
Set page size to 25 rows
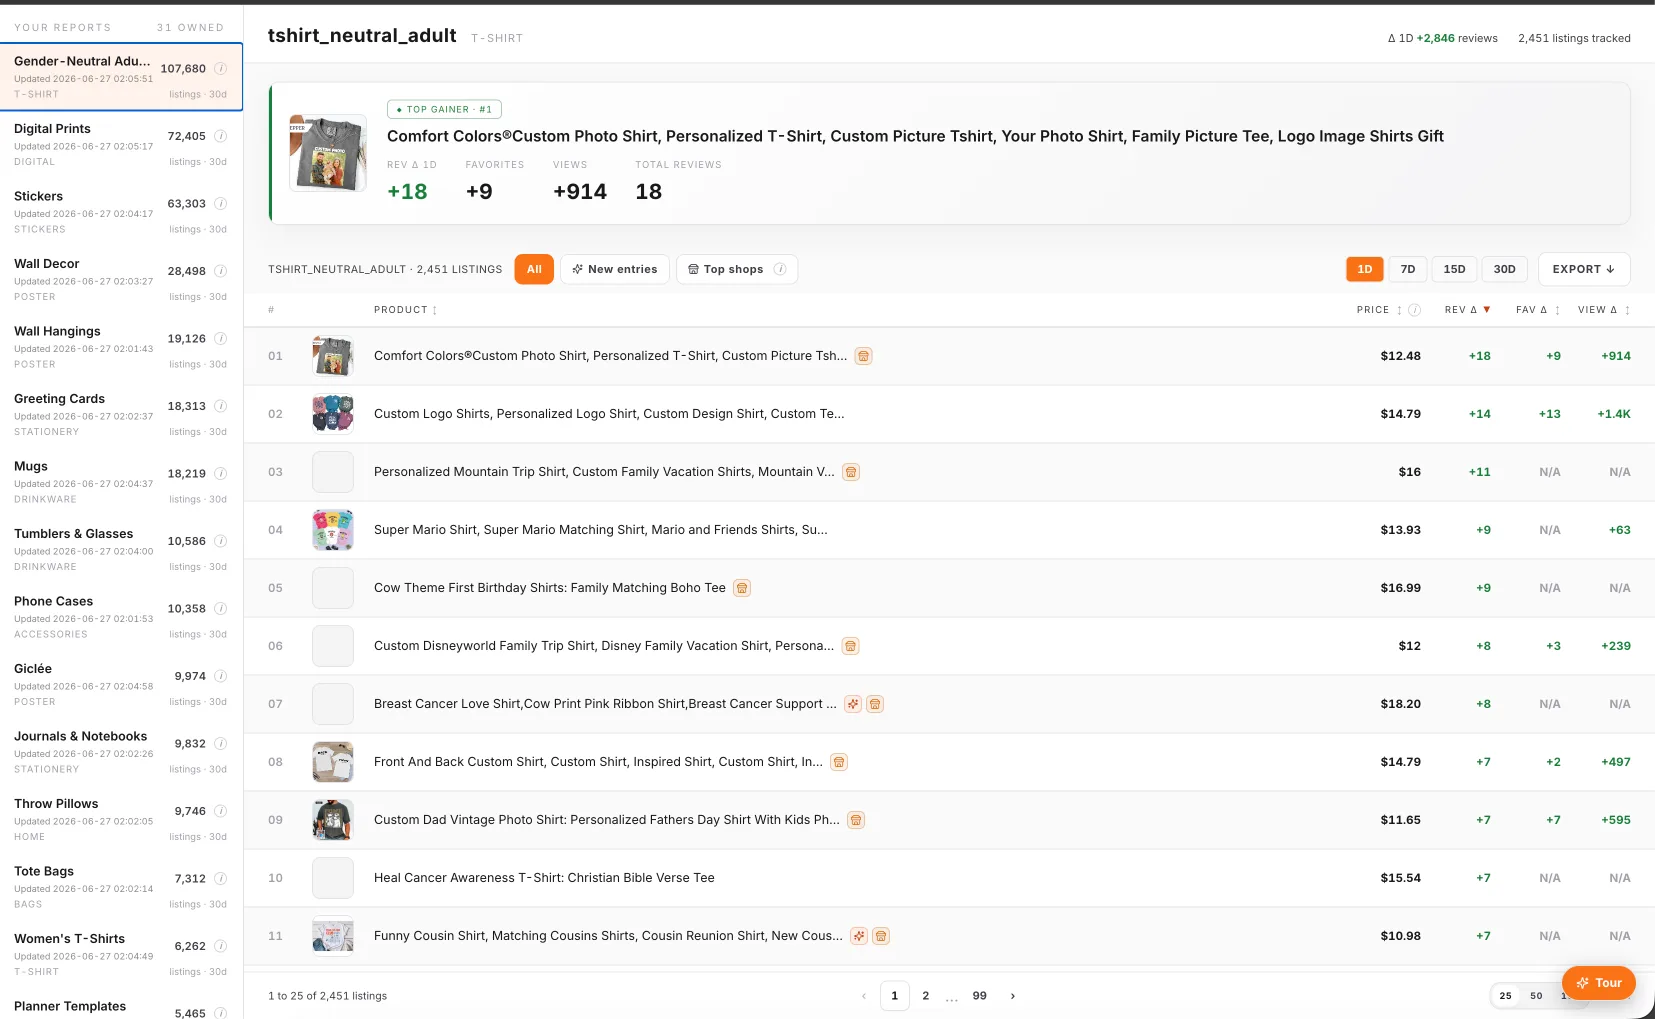1506,996
